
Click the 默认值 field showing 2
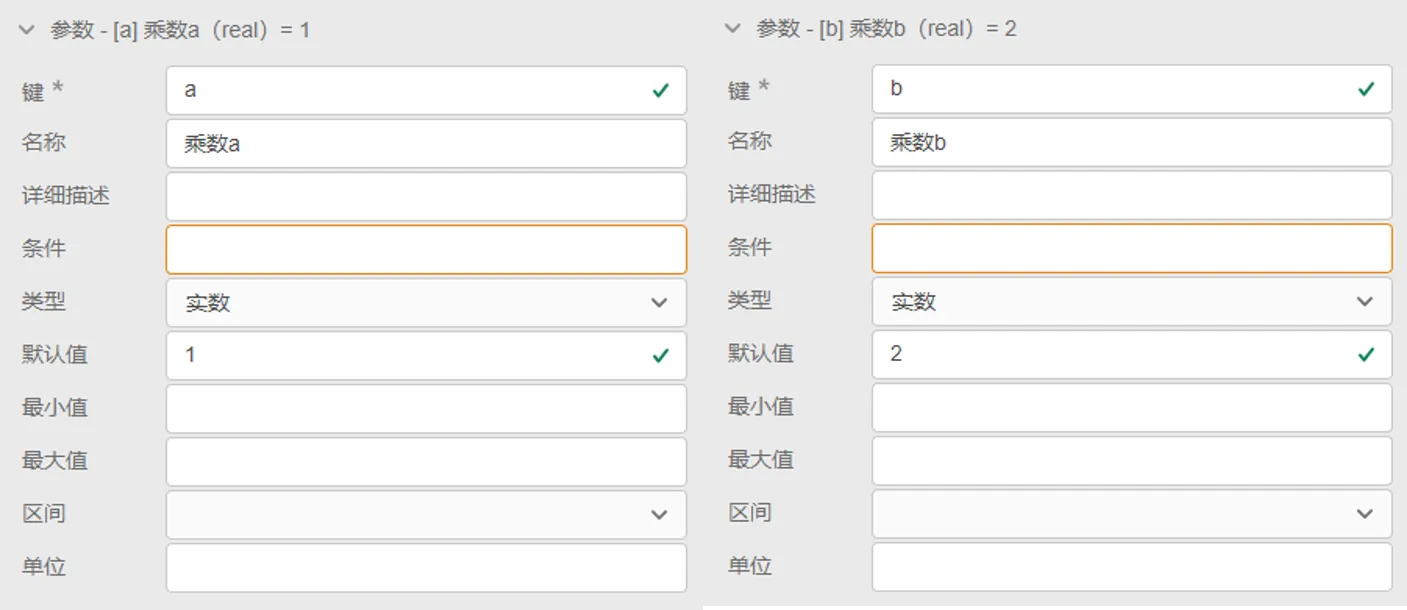click(x=1132, y=354)
